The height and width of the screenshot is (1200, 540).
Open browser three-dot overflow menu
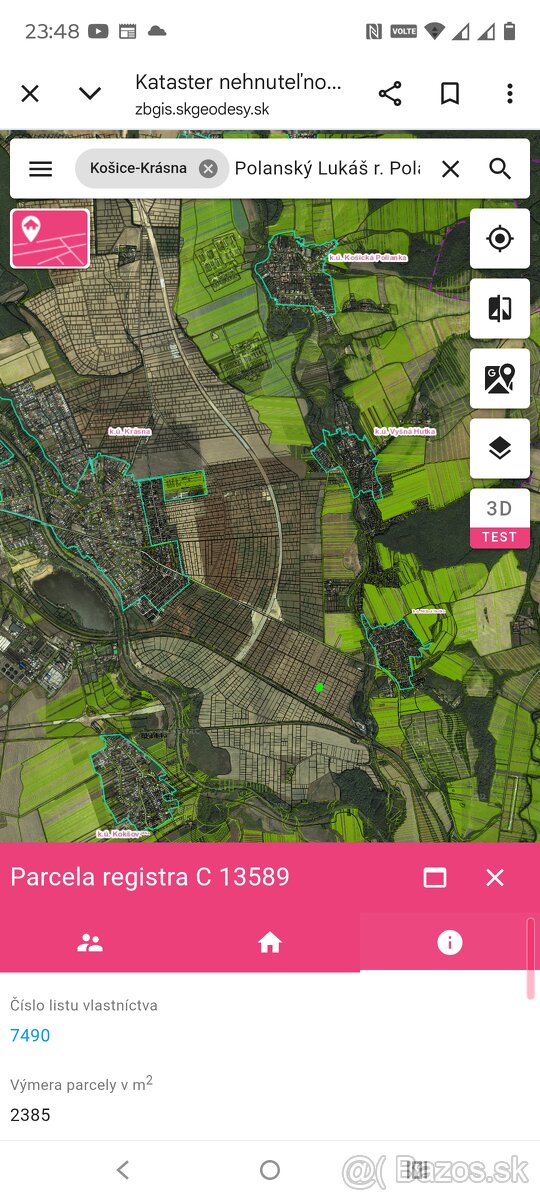click(x=510, y=94)
